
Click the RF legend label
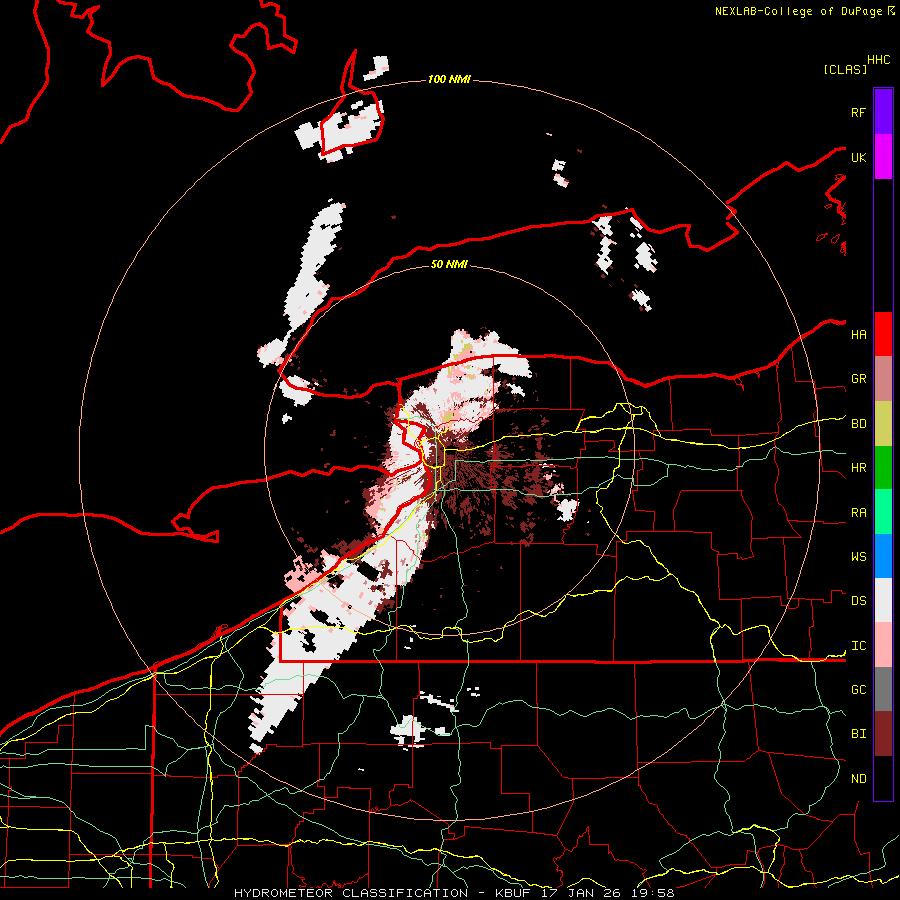point(858,112)
